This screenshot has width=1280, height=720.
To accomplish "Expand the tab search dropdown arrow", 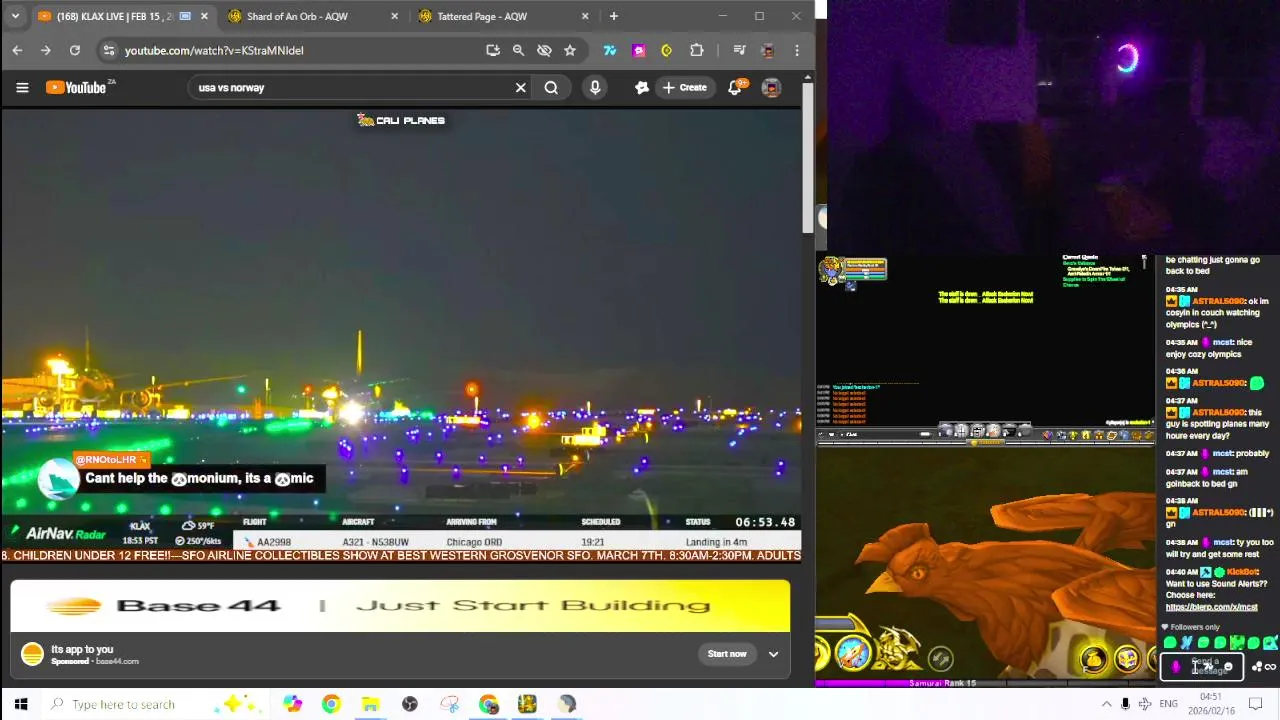I will [15, 16].
